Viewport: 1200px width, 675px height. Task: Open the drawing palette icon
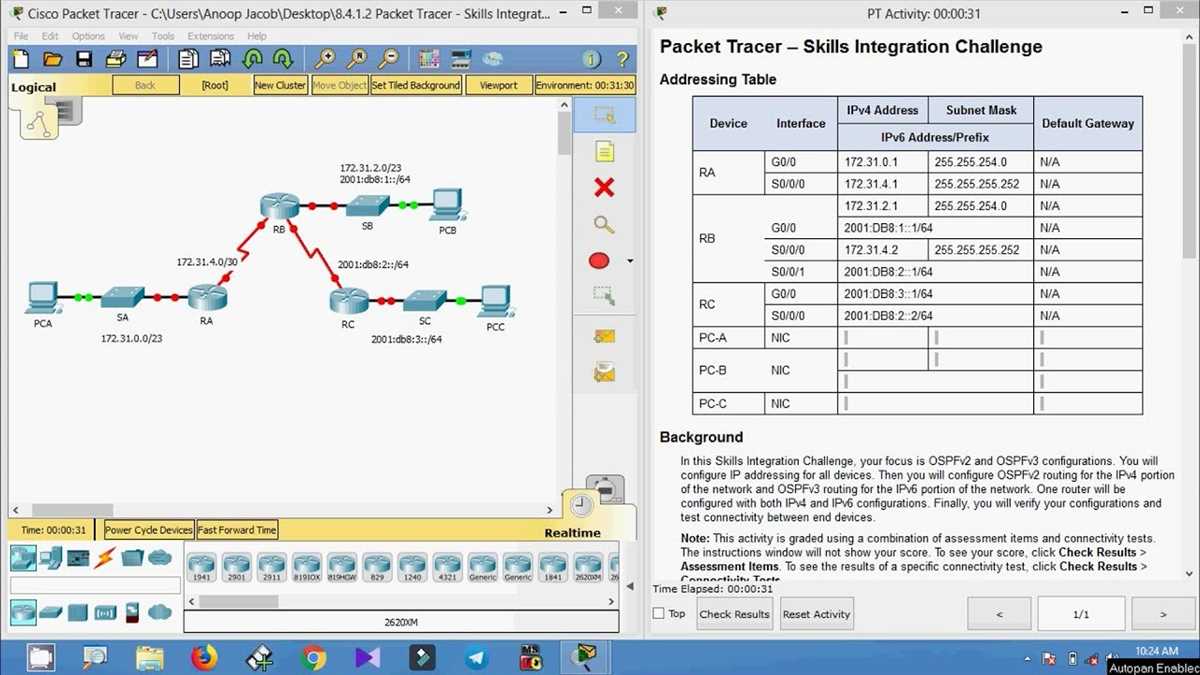coord(429,60)
